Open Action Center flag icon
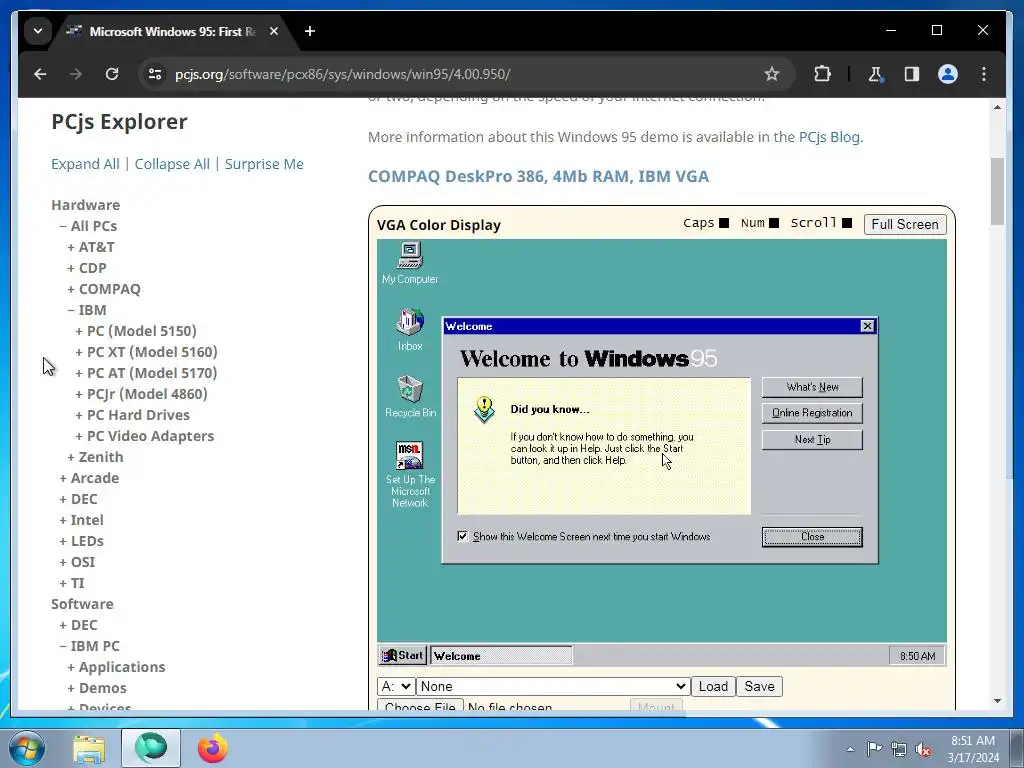This screenshot has width=1024, height=768. pyautogui.click(x=874, y=749)
